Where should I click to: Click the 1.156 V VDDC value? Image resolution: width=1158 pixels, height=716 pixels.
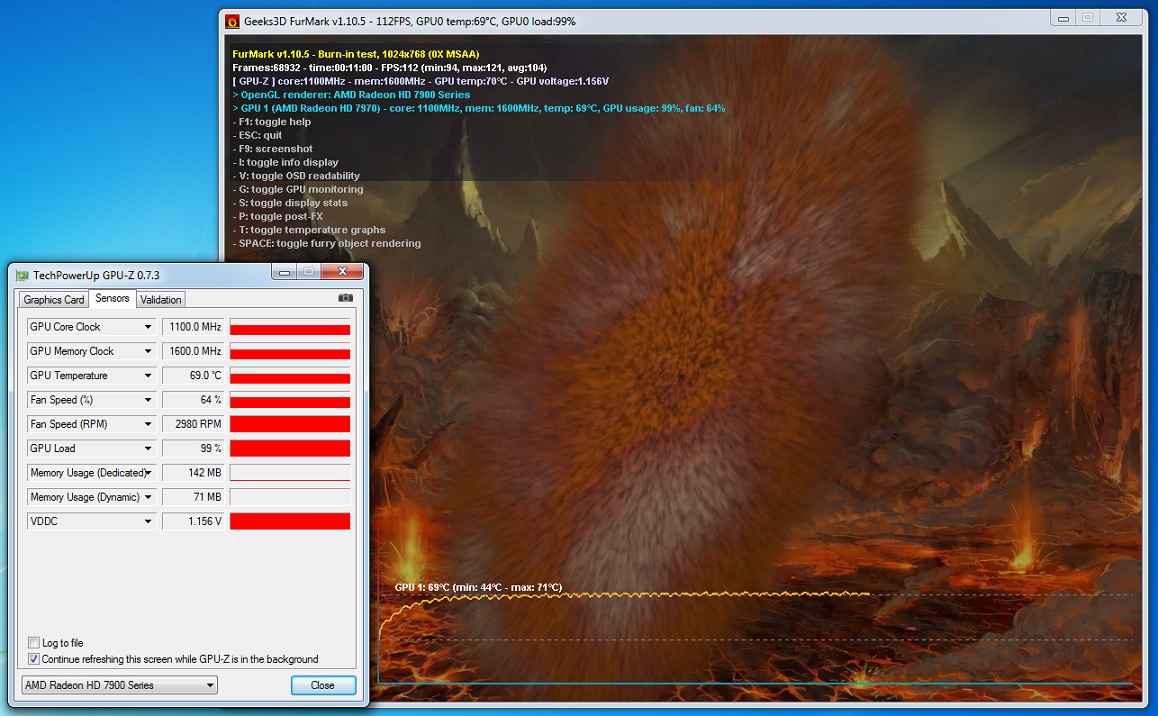[x=193, y=521]
